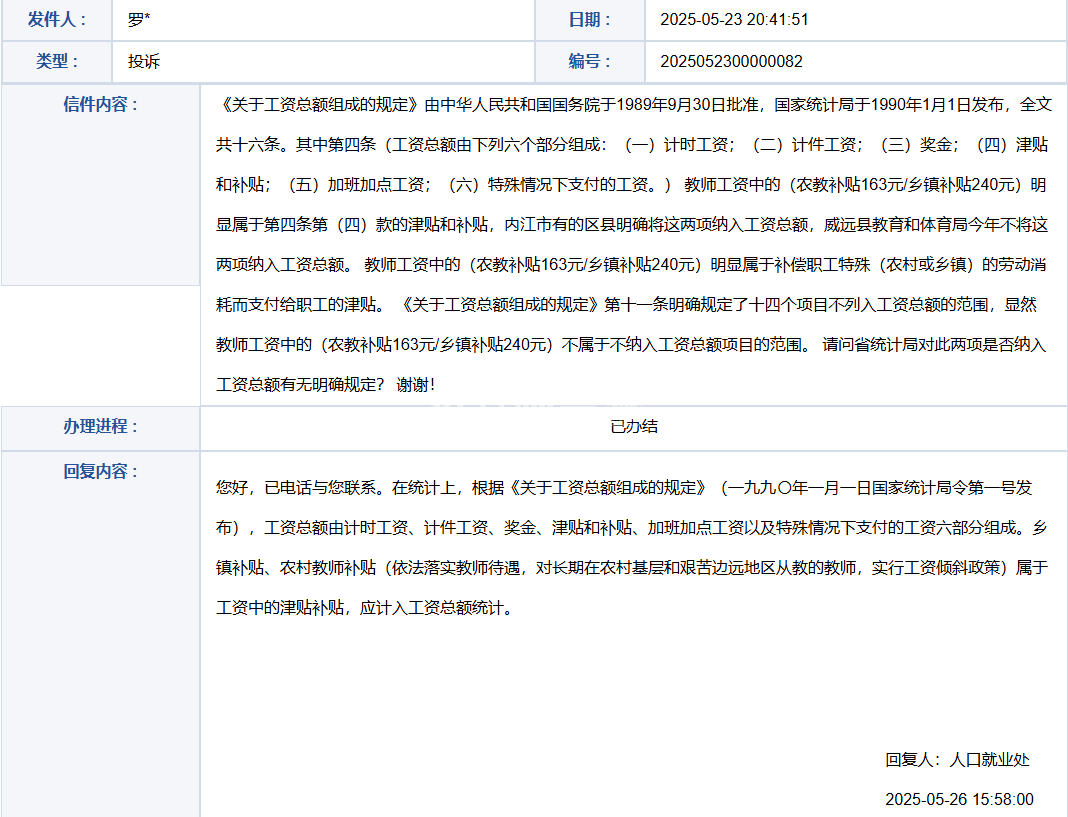Click the 编号 field label
Screen dimensions: 1068x817
(x=590, y=61)
